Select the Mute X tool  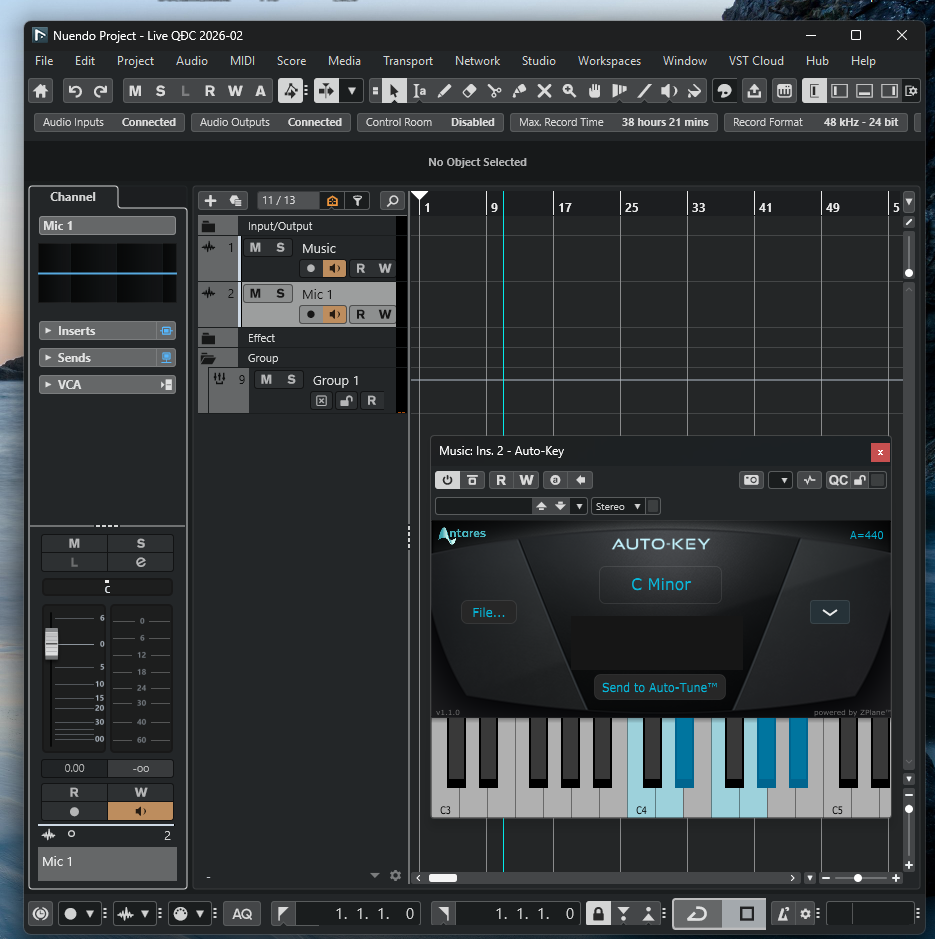[x=544, y=91]
